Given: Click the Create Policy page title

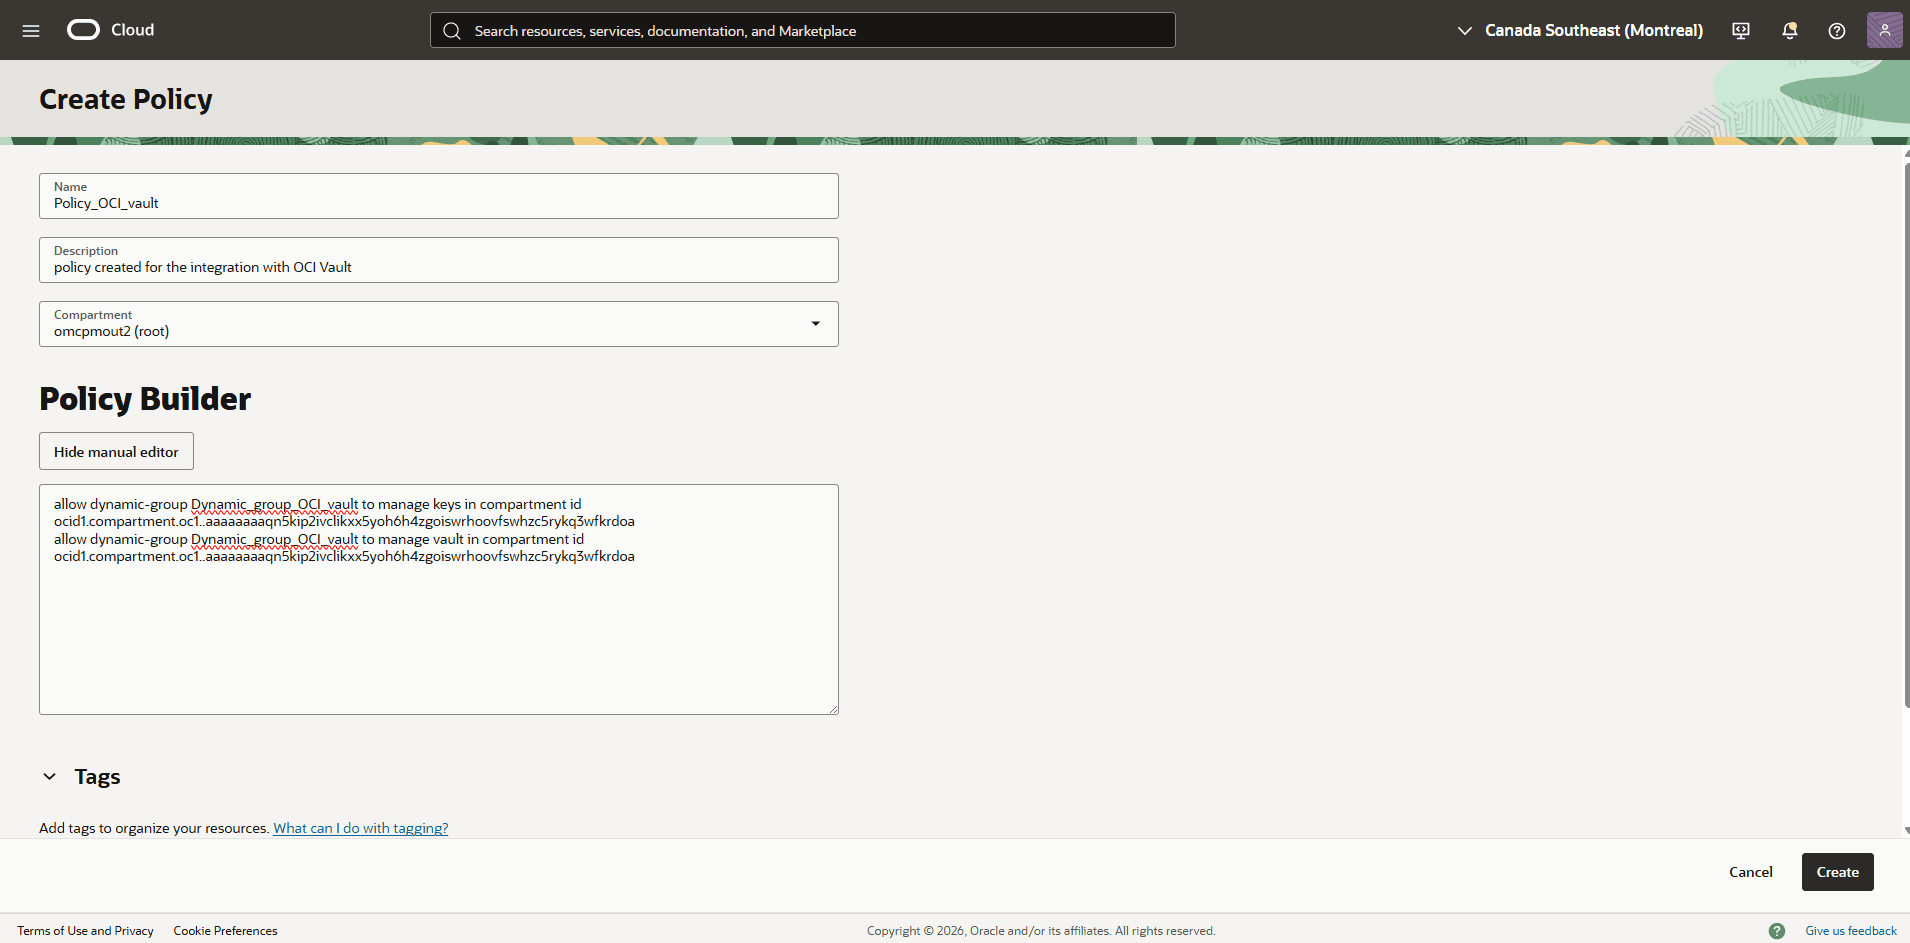Looking at the screenshot, I should click(x=126, y=99).
